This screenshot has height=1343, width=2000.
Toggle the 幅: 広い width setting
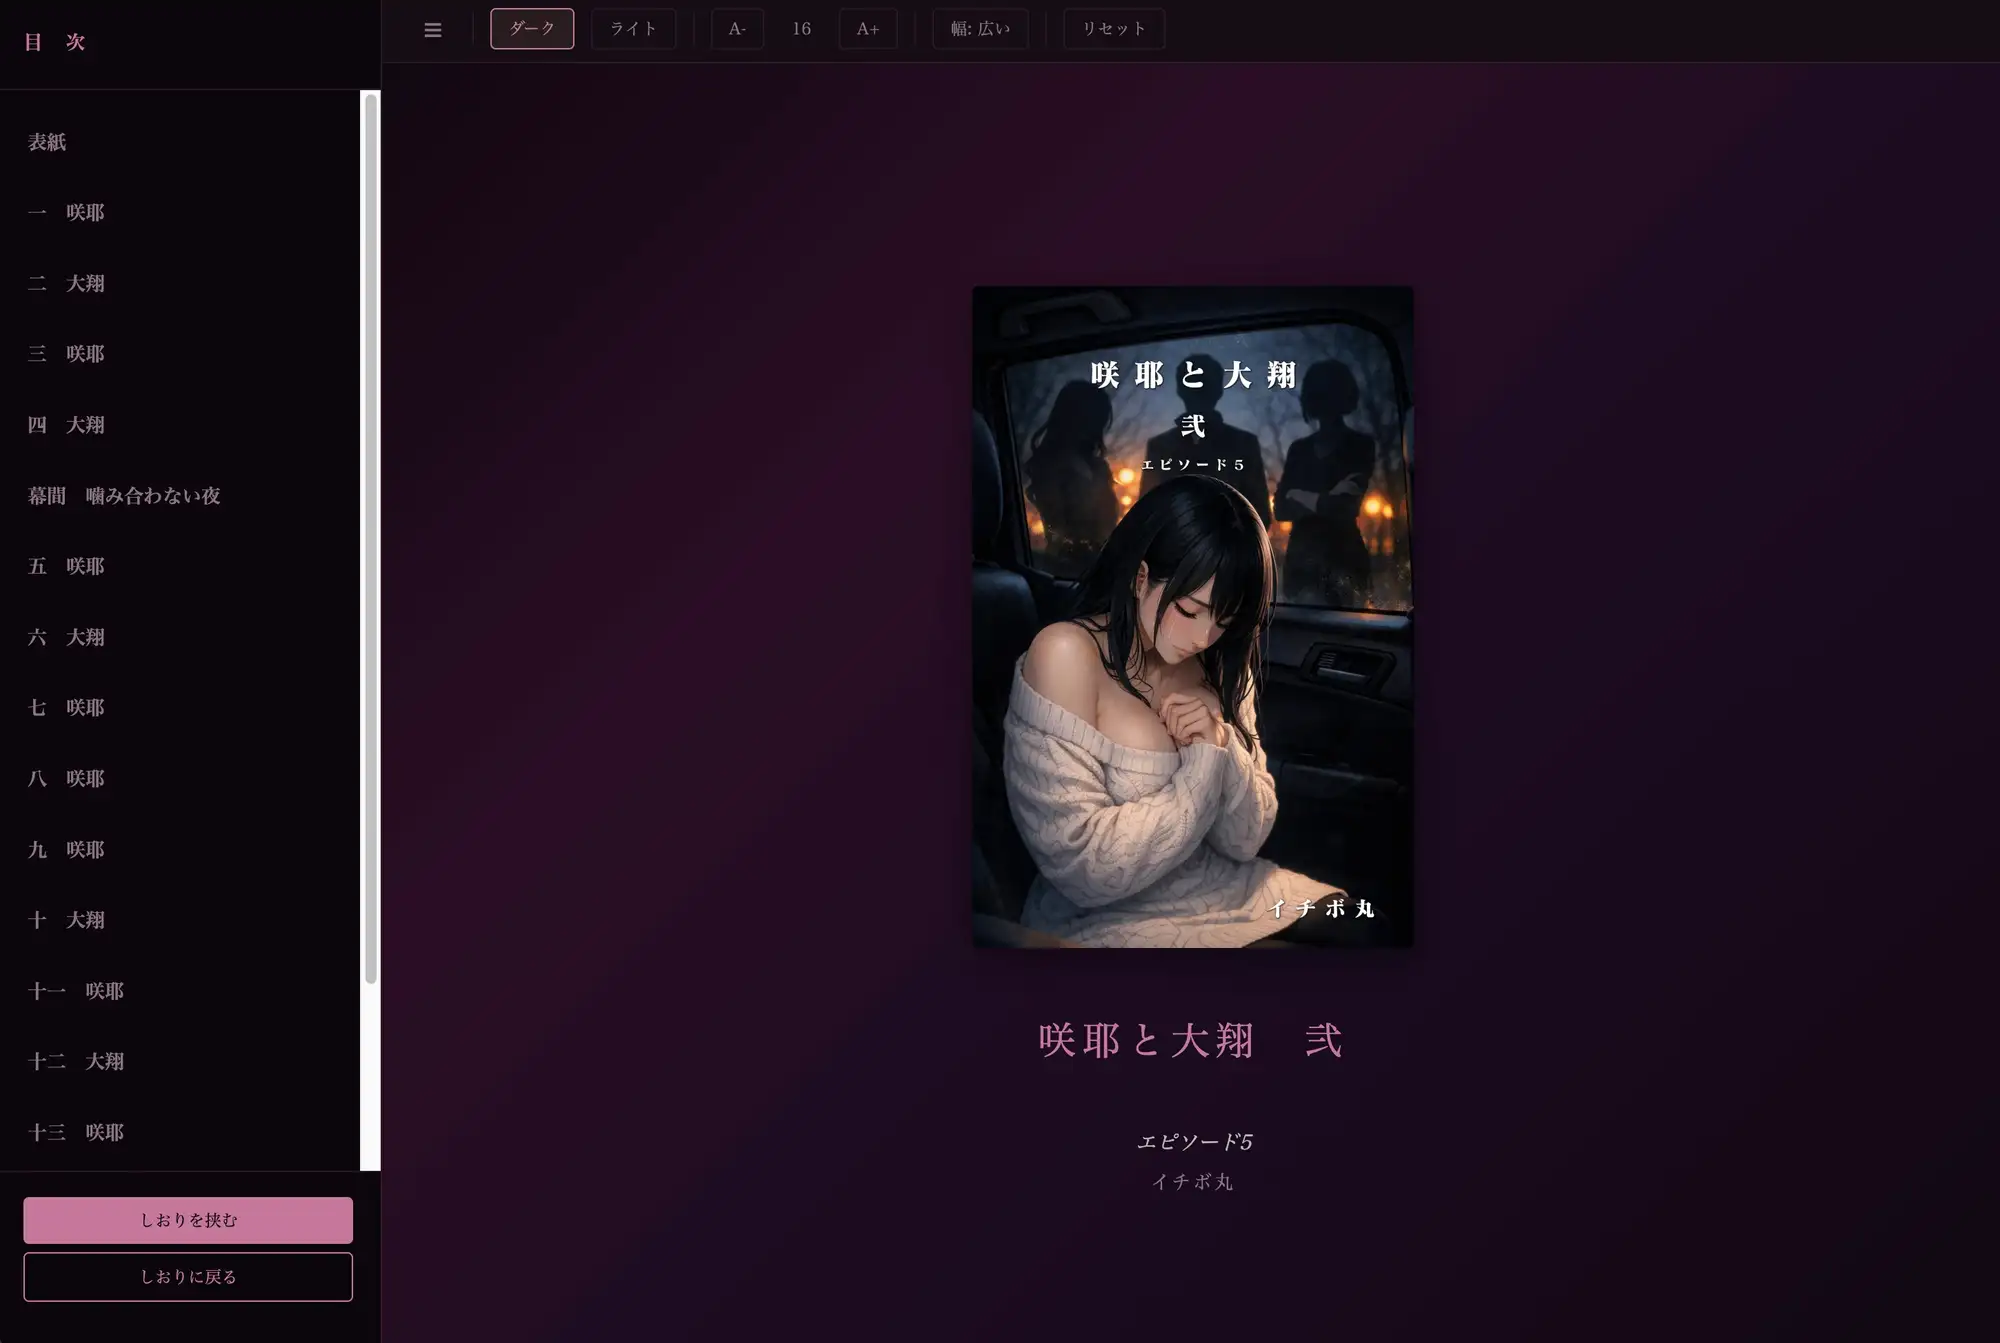coord(980,29)
